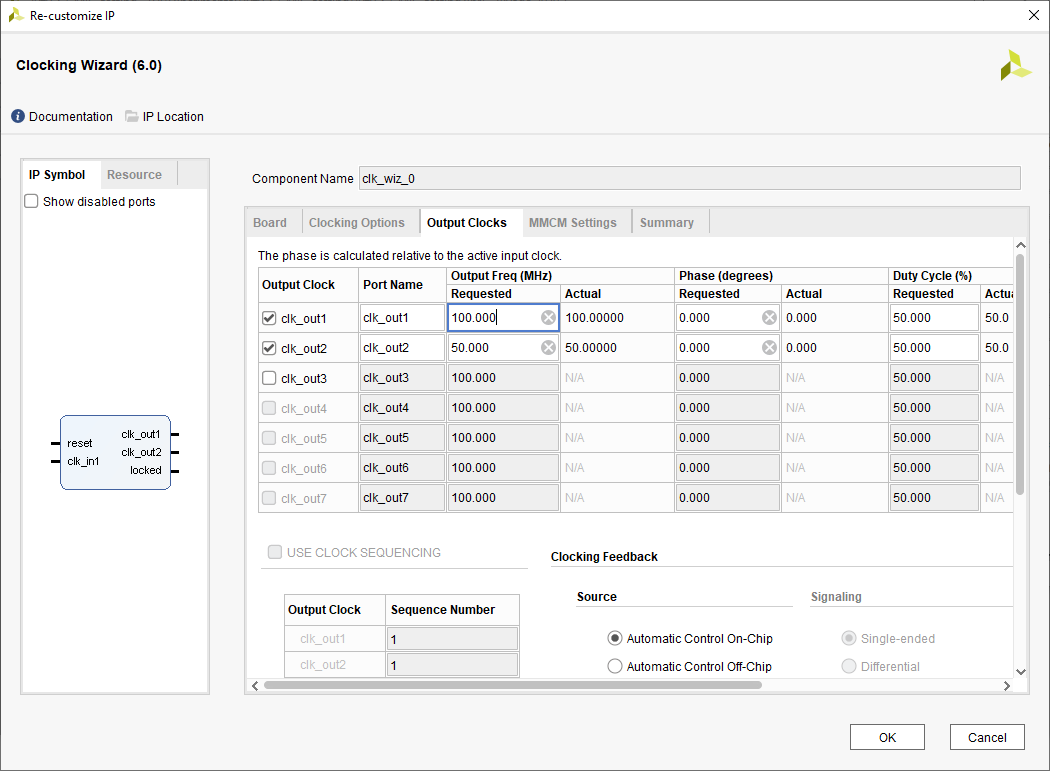
Task: Uncheck the clk_out1 output clock
Action: click(269, 318)
